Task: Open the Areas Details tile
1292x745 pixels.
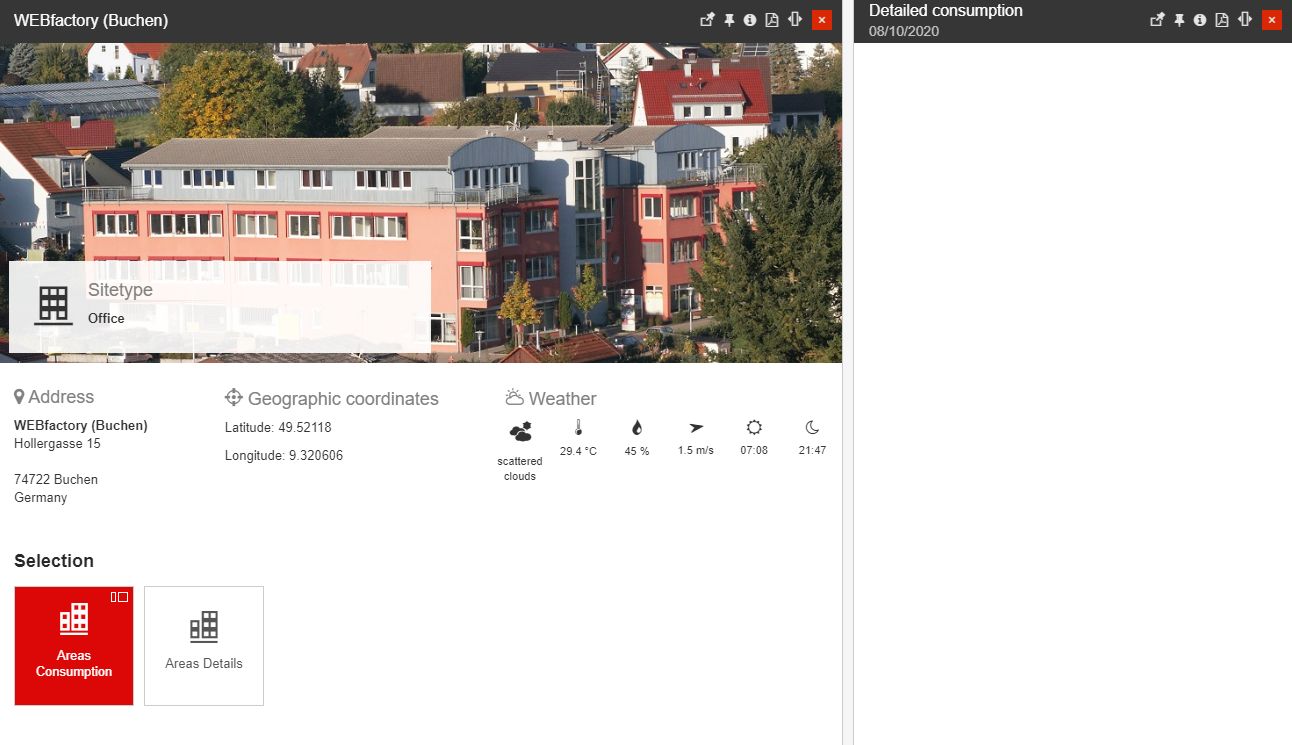Action: pyautogui.click(x=204, y=646)
